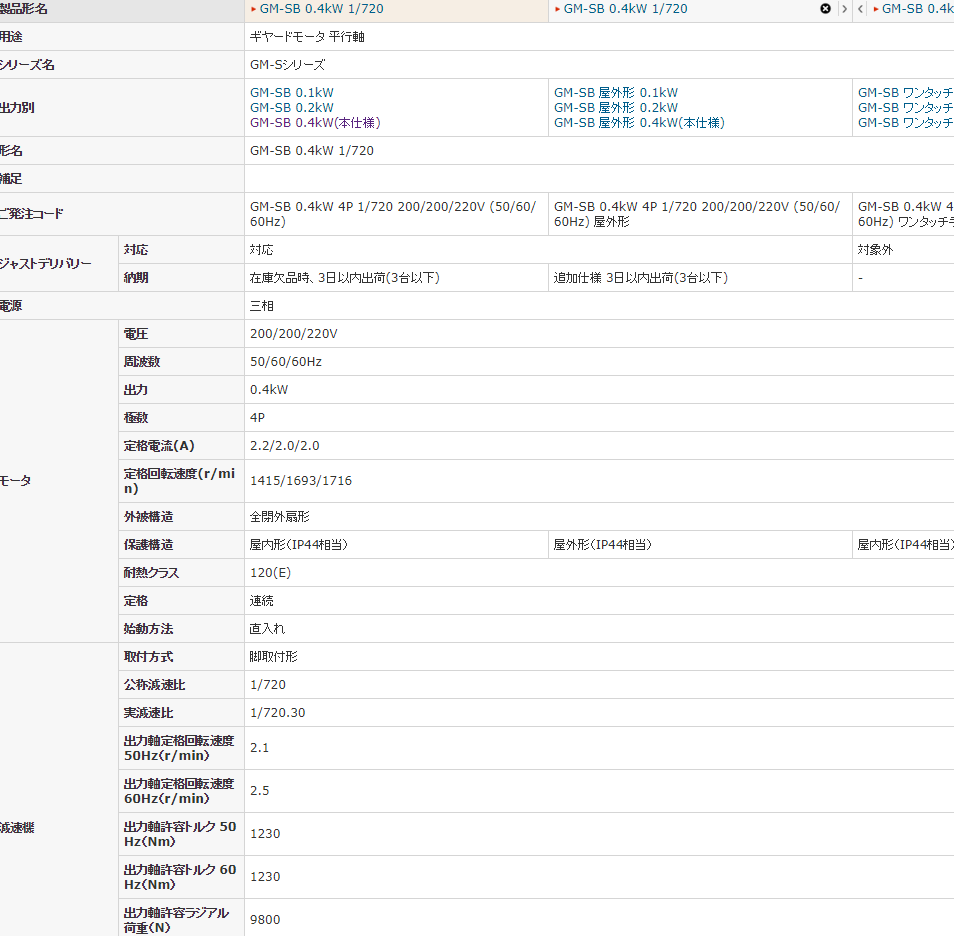This screenshot has width=954, height=936.
Task: Select GM-SB 0.2kW output link
Action: [291, 108]
